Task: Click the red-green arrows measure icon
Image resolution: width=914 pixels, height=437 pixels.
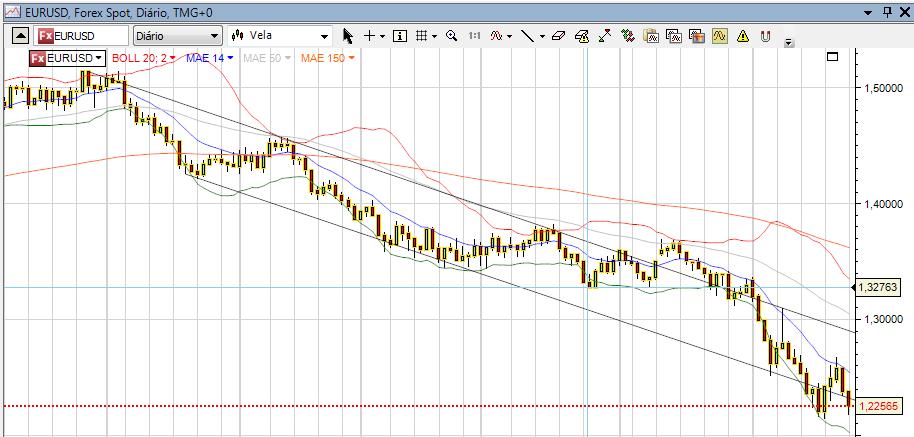Action: 604,36
